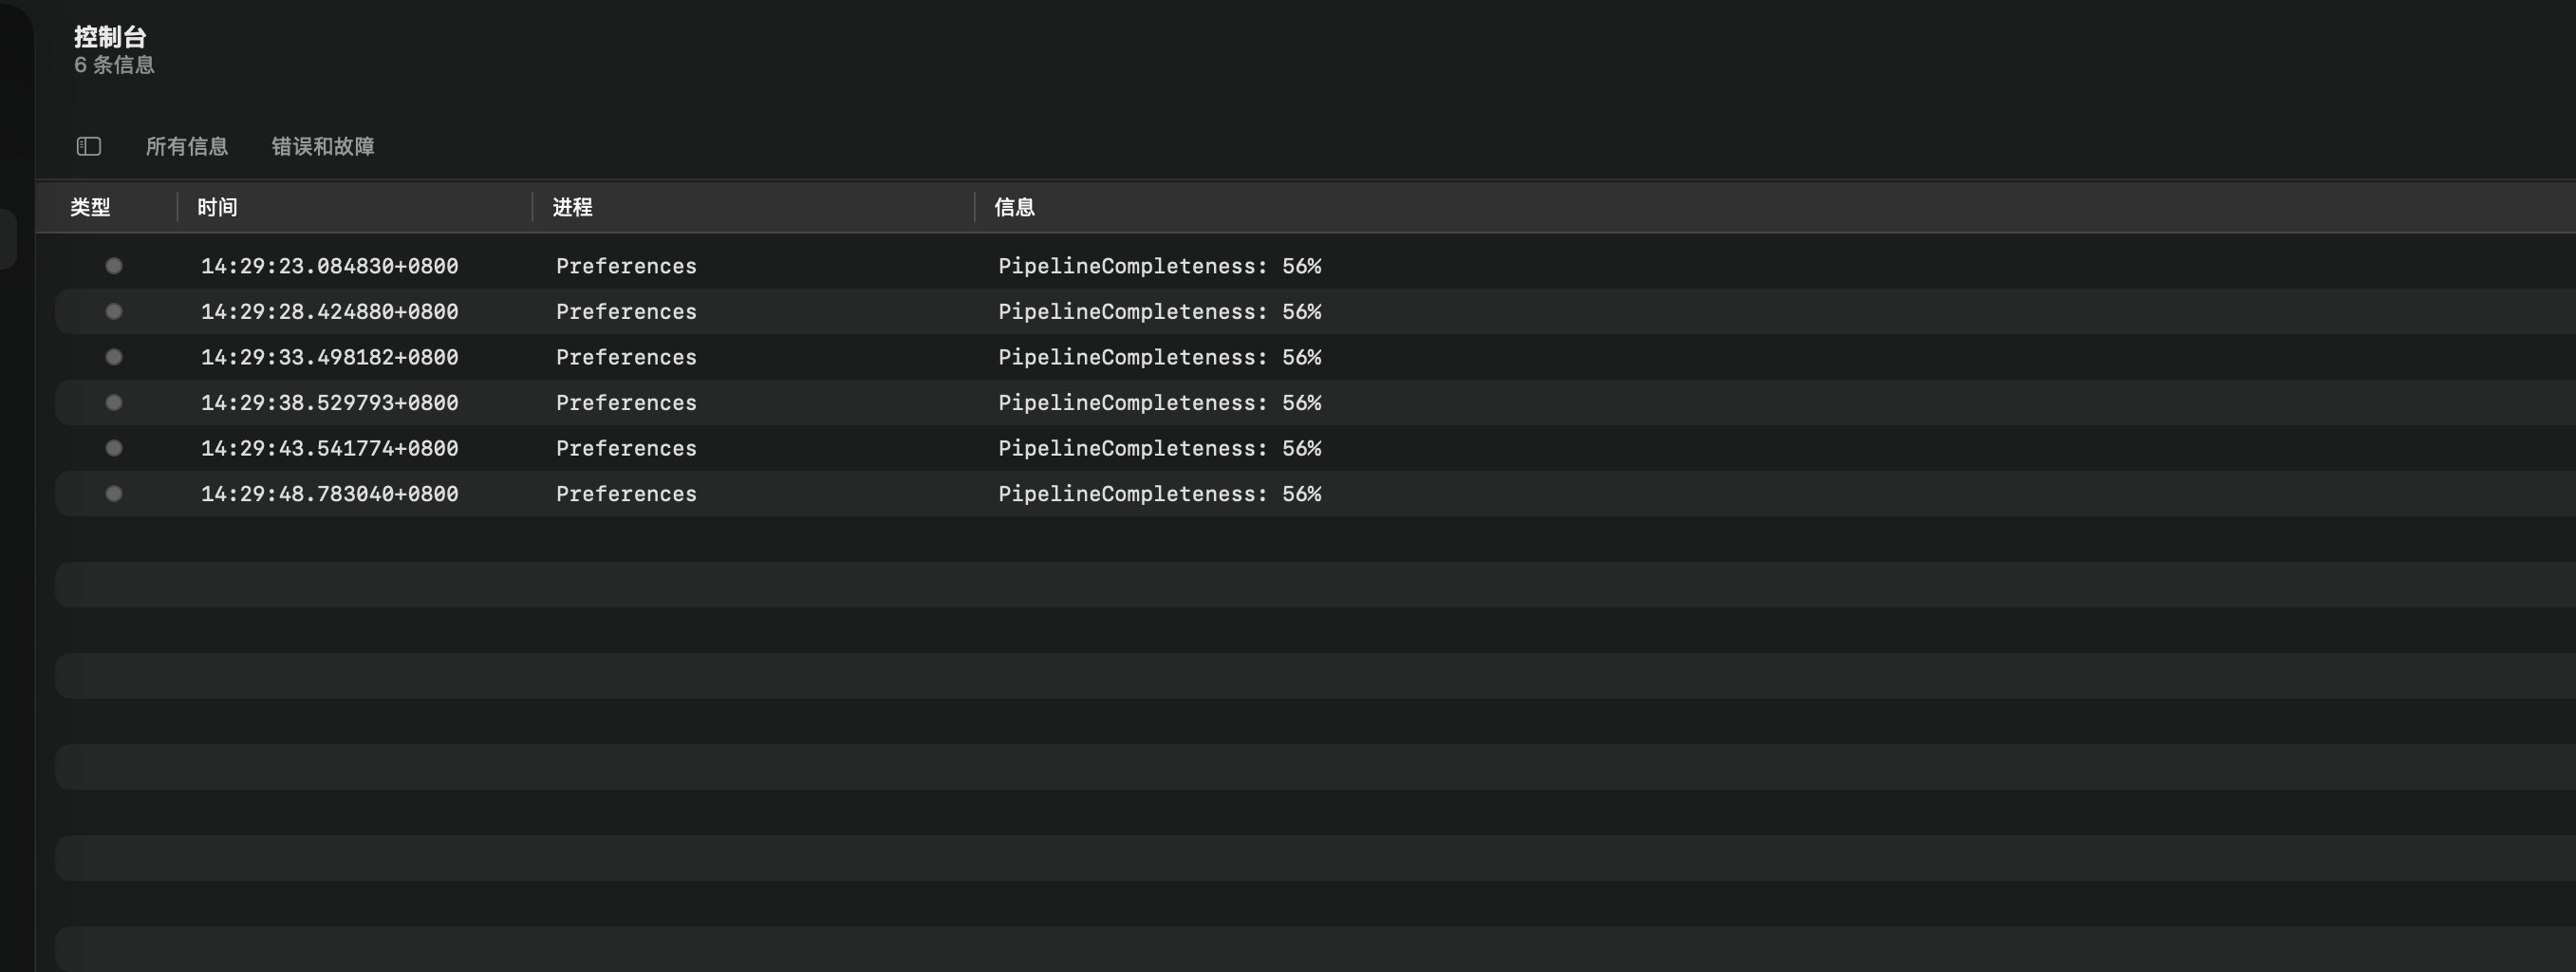Screen dimensions: 2576x972
Task: Click the type dot for 14:29:38.529793 entry
Action: coord(114,403)
